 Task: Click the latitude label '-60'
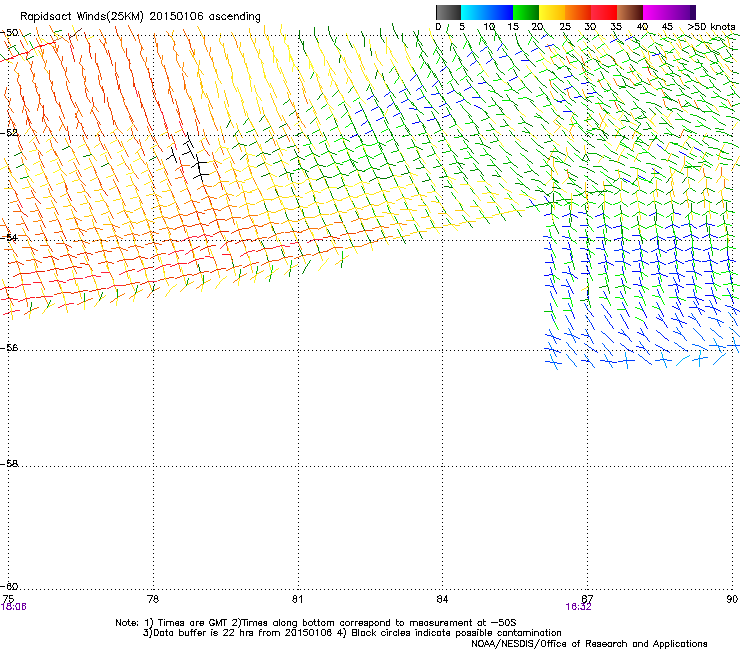tap(9, 586)
